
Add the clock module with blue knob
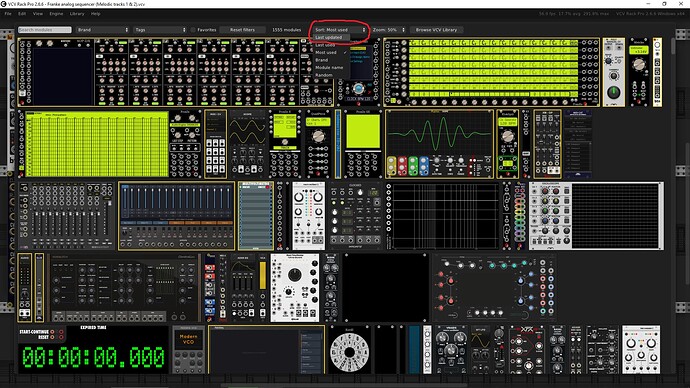[359, 88]
